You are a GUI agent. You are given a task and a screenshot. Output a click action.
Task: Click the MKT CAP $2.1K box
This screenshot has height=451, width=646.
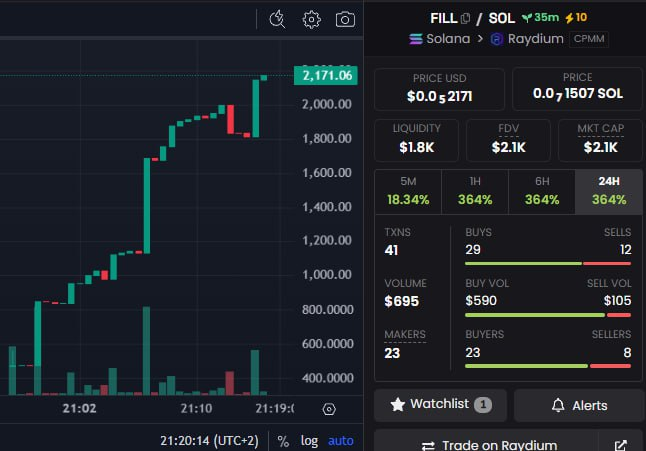[600, 140]
